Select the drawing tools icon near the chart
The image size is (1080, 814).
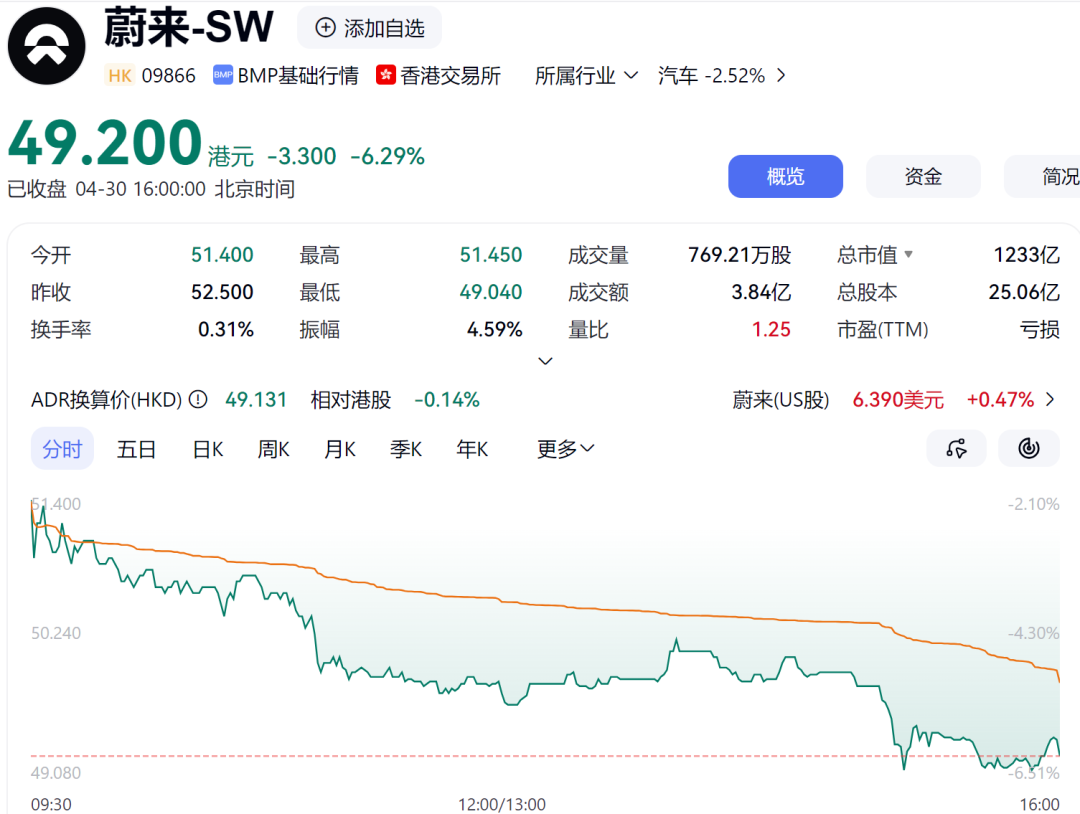[956, 448]
